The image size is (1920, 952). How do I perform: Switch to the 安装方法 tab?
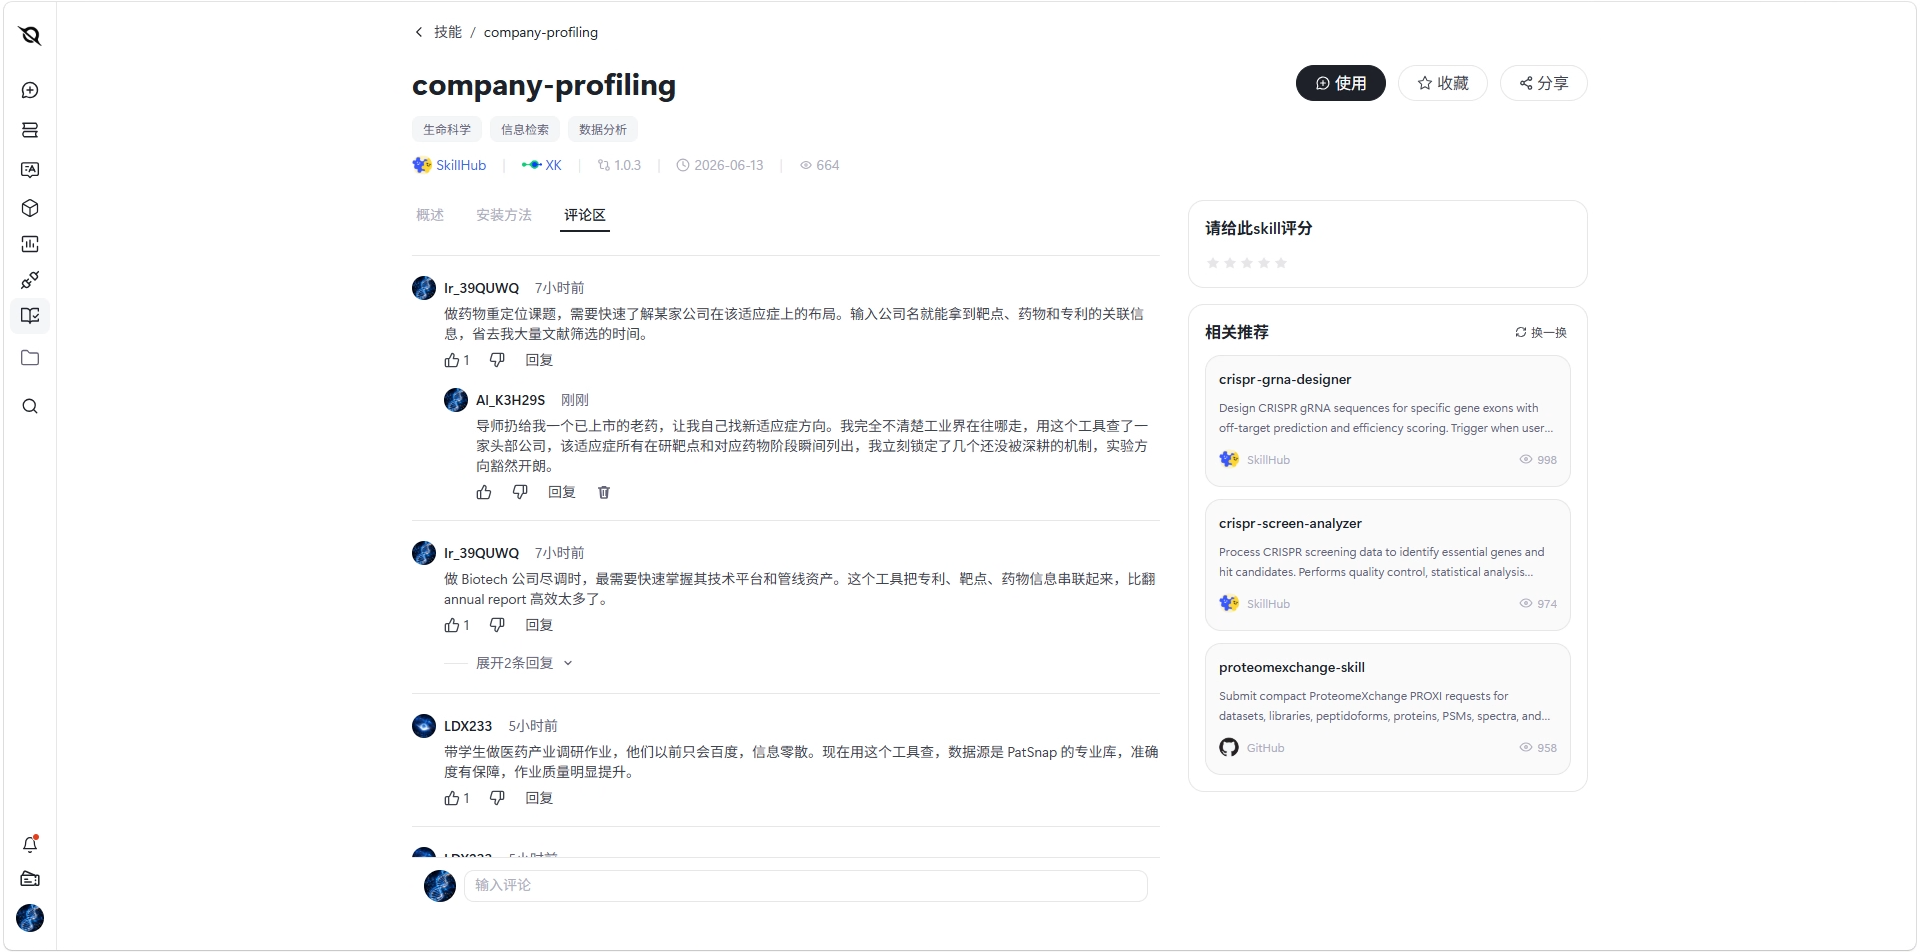504,215
